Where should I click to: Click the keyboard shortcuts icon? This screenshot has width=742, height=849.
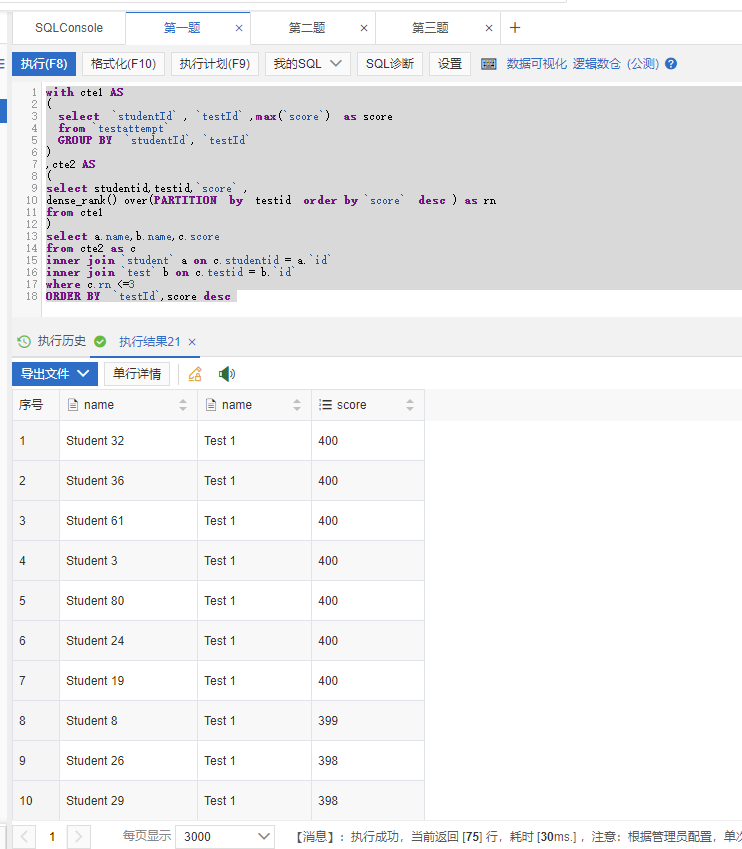pos(489,64)
